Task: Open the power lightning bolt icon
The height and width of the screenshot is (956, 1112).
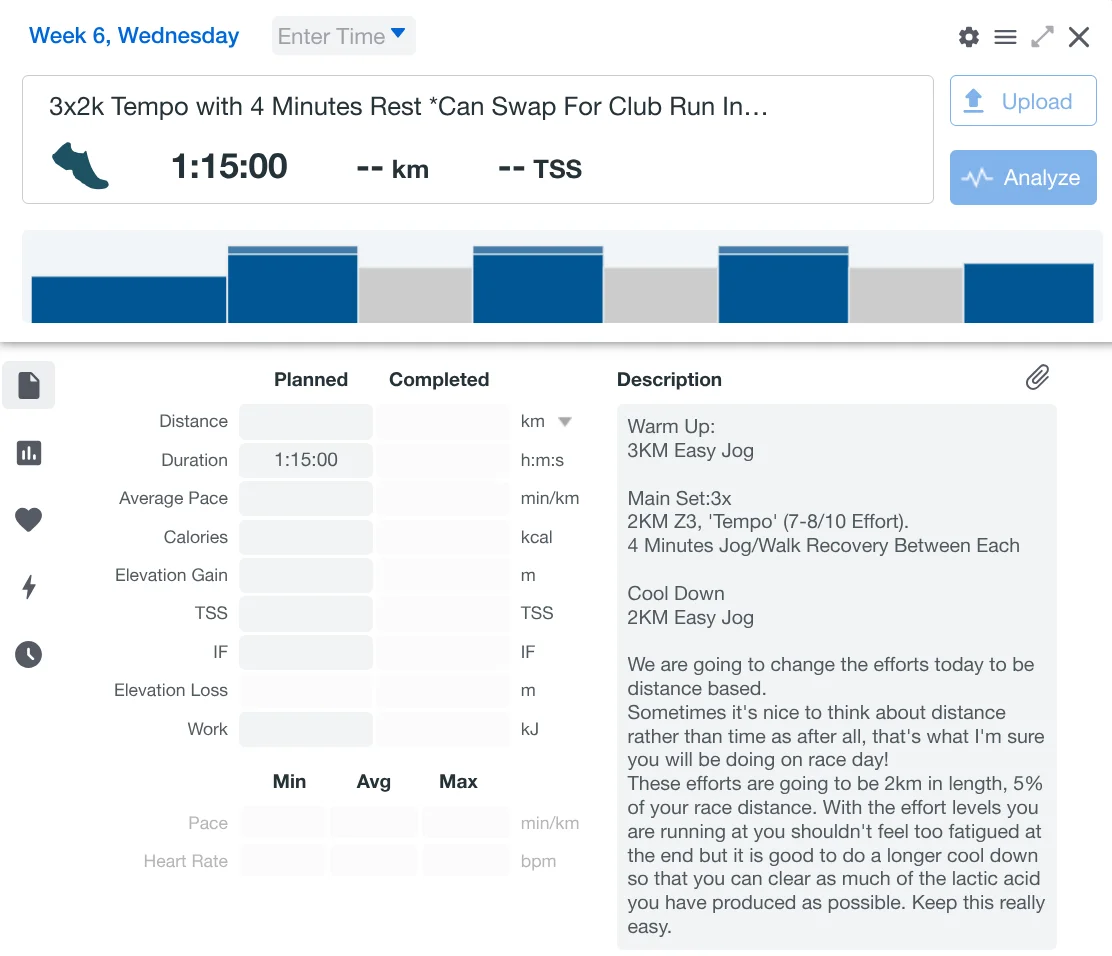Action: click(29, 587)
